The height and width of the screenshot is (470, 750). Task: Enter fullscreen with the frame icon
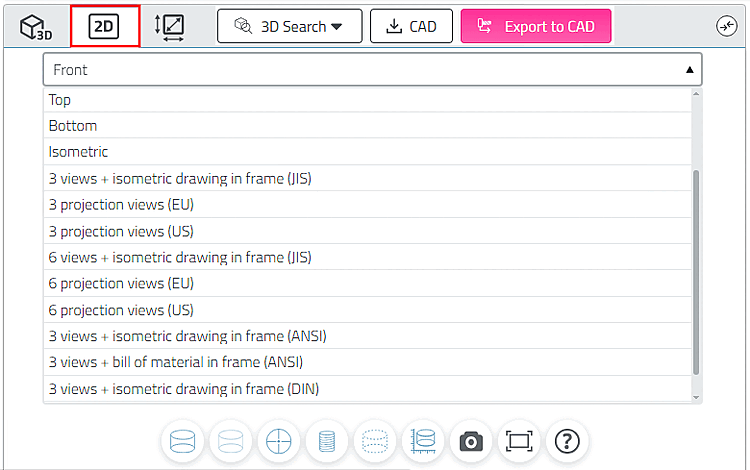(519, 441)
